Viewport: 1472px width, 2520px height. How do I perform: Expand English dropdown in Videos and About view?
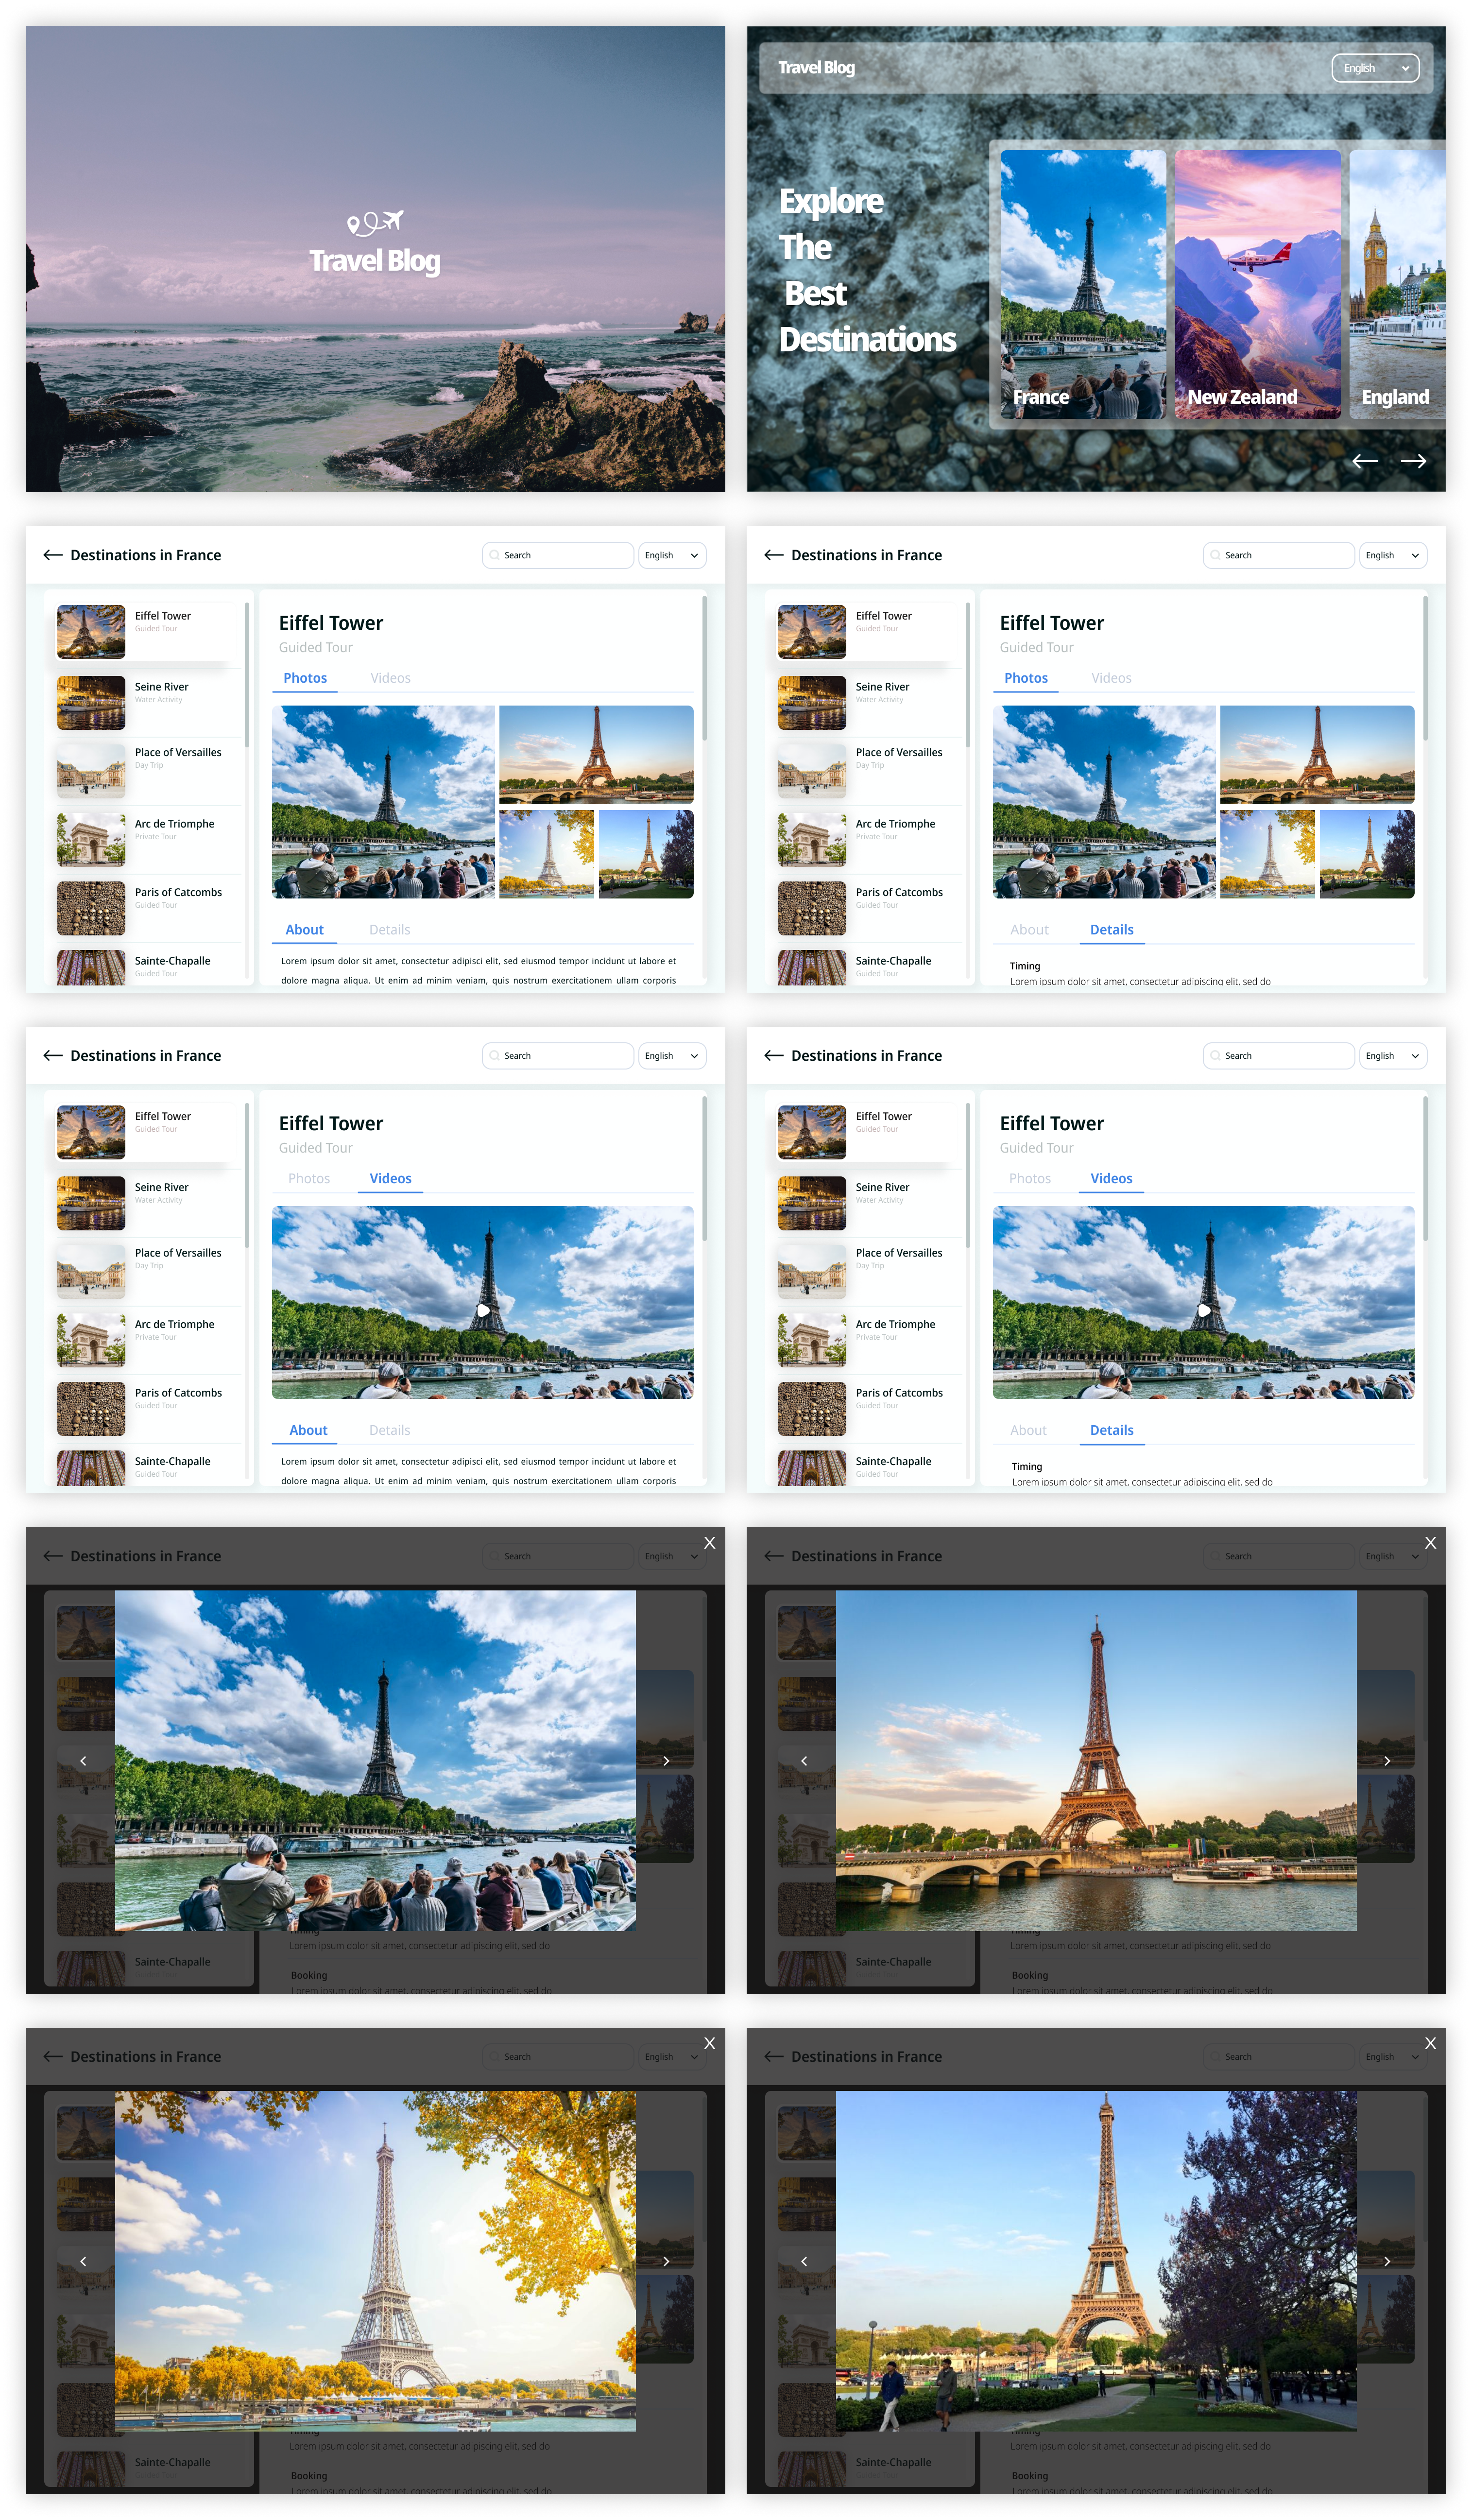(672, 1056)
